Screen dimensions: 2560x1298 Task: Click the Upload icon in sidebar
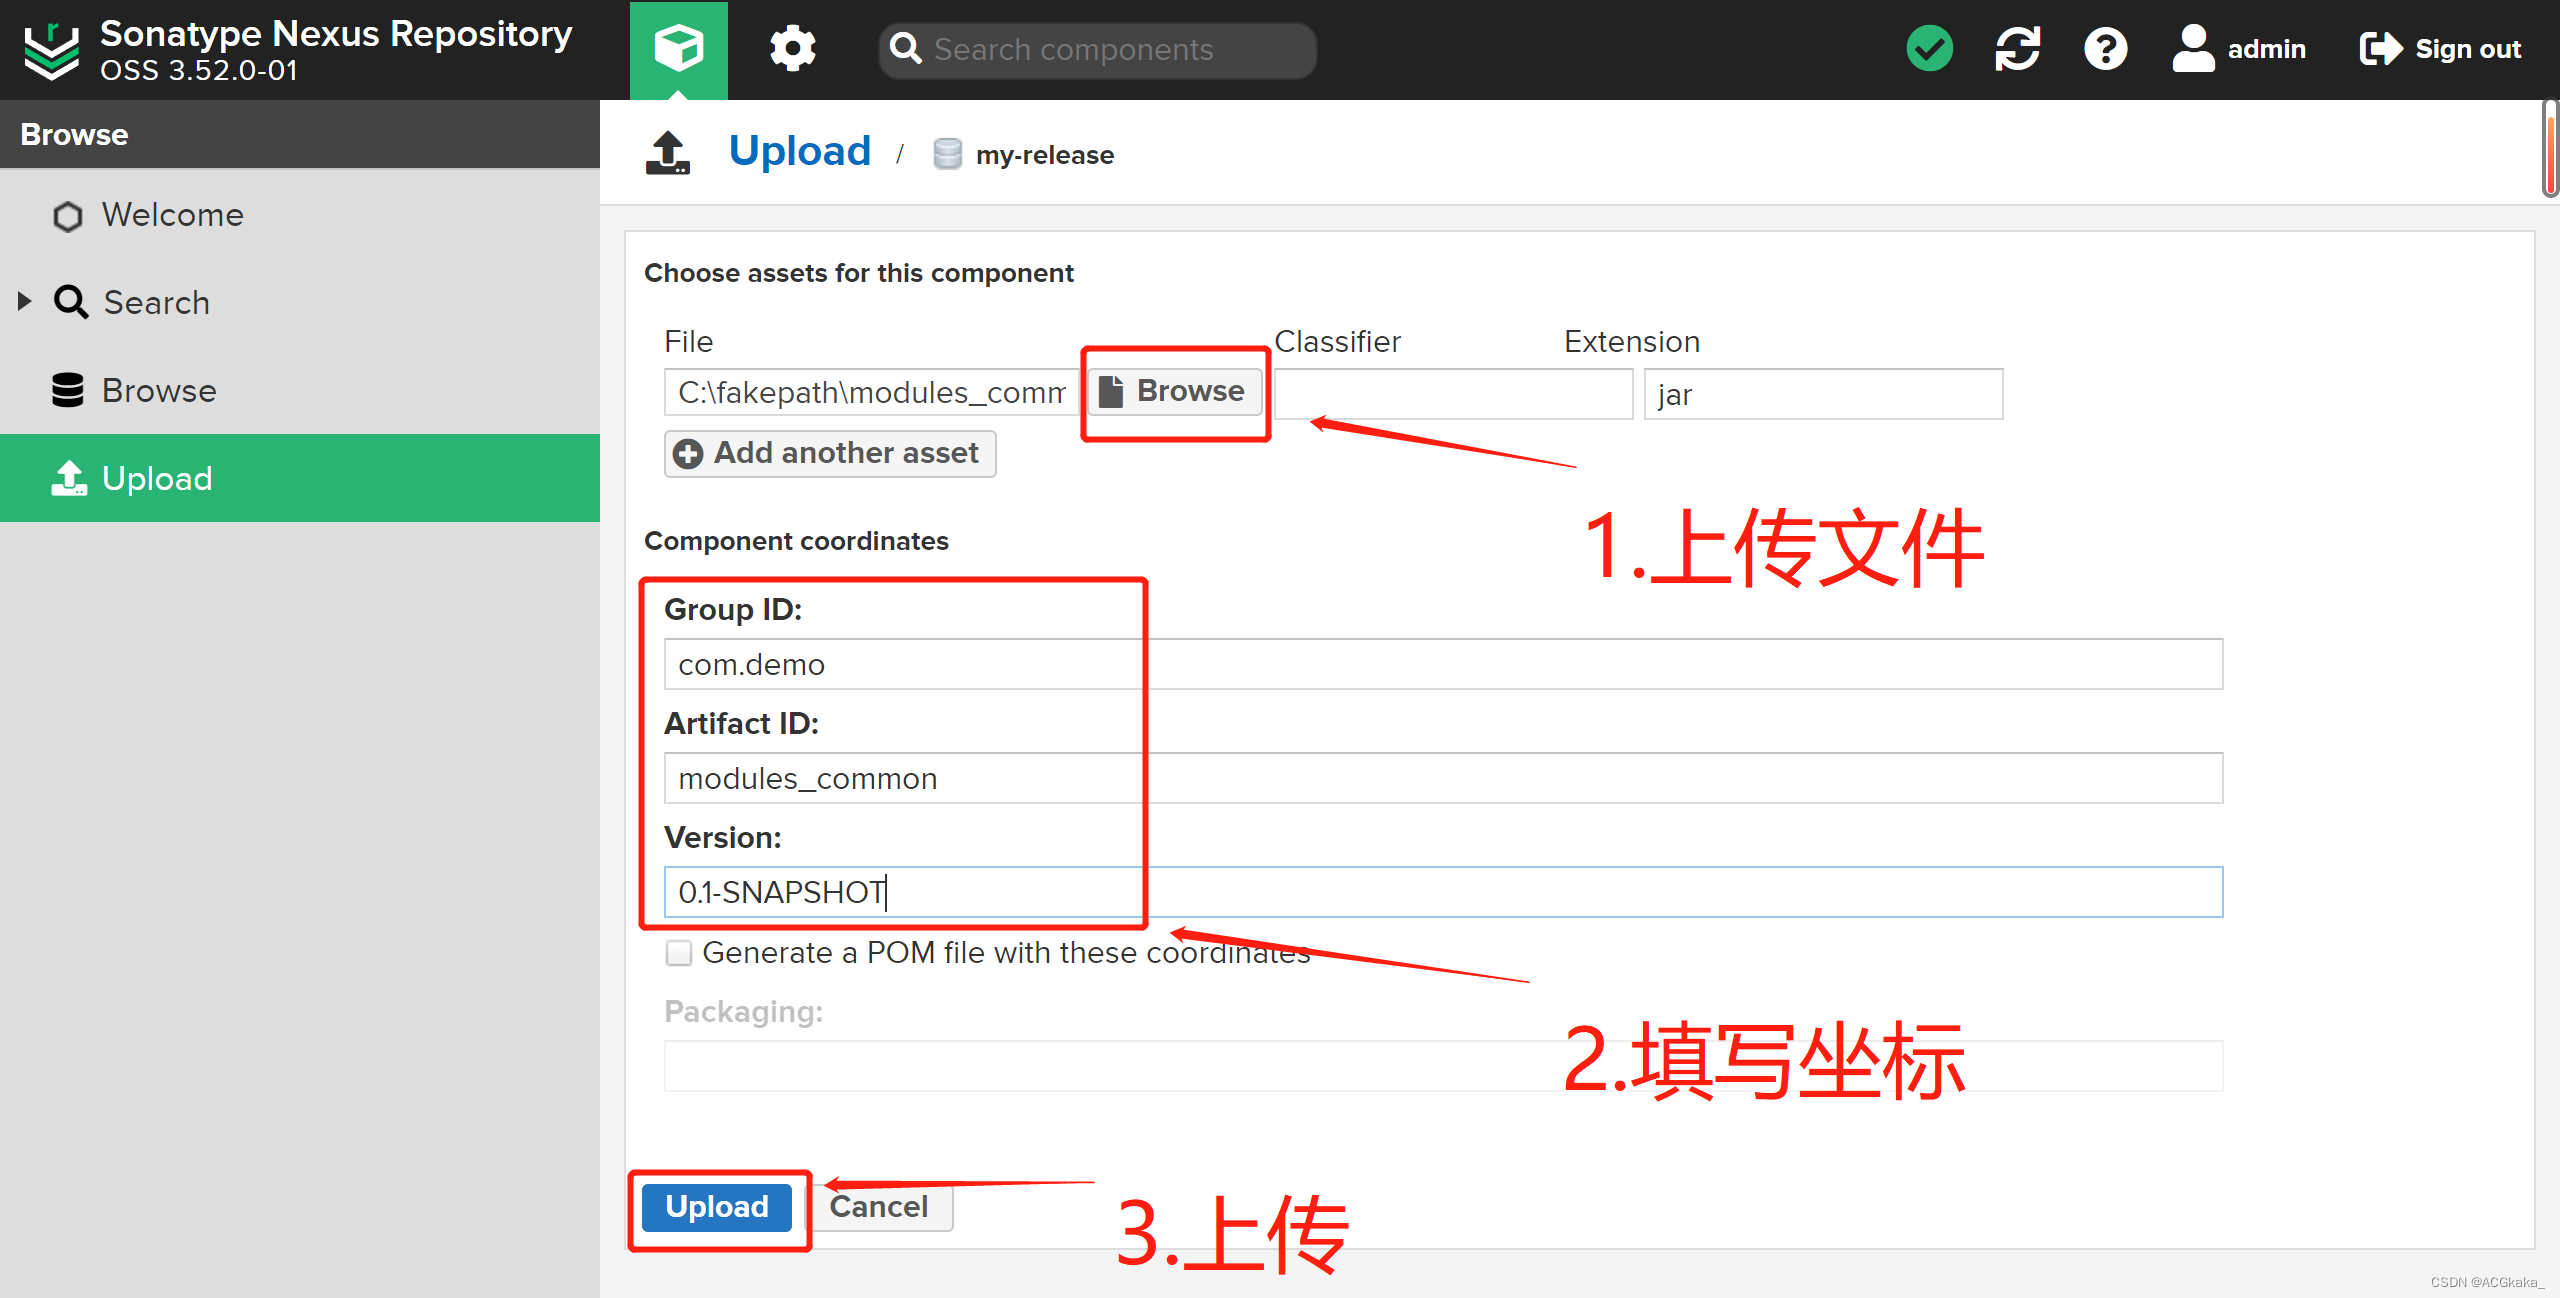click(68, 478)
